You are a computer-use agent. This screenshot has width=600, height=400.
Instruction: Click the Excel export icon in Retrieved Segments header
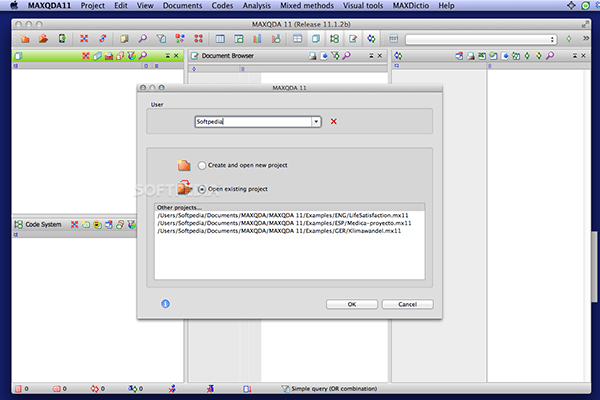click(482, 56)
